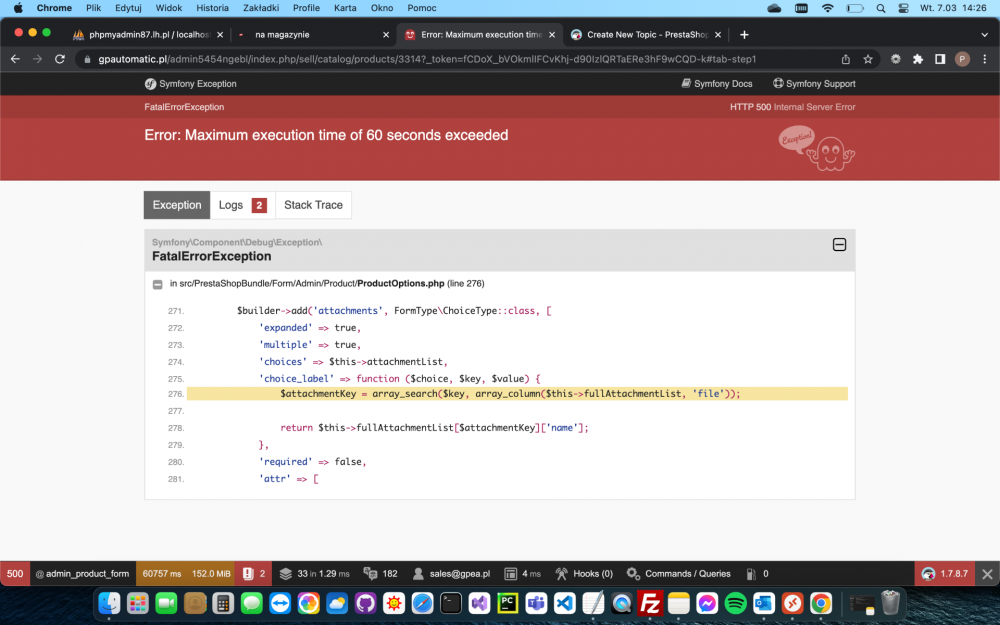The height and width of the screenshot is (625, 1000).
Task: Share this page via share icon
Action: (846, 59)
